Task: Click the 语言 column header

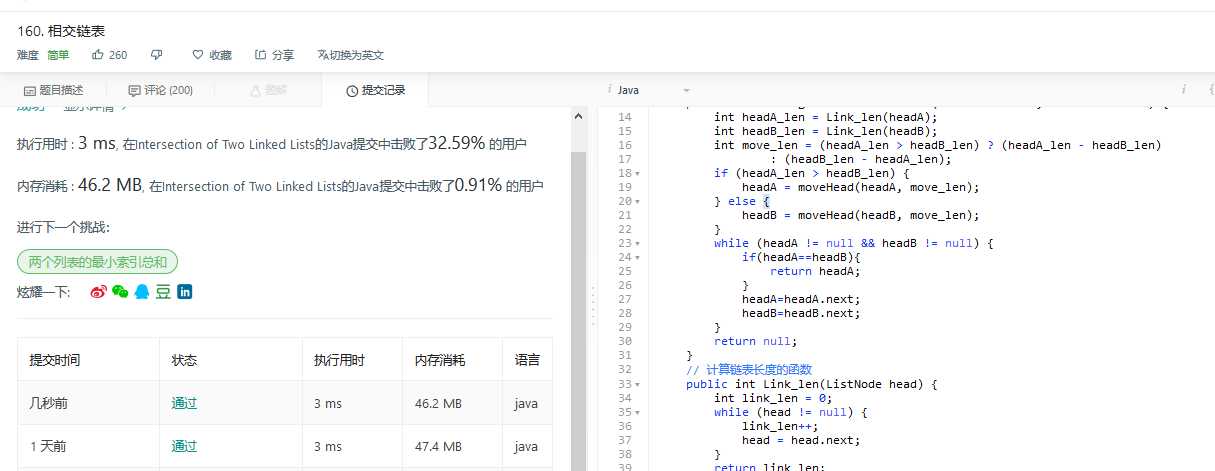Action: (x=527, y=360)
